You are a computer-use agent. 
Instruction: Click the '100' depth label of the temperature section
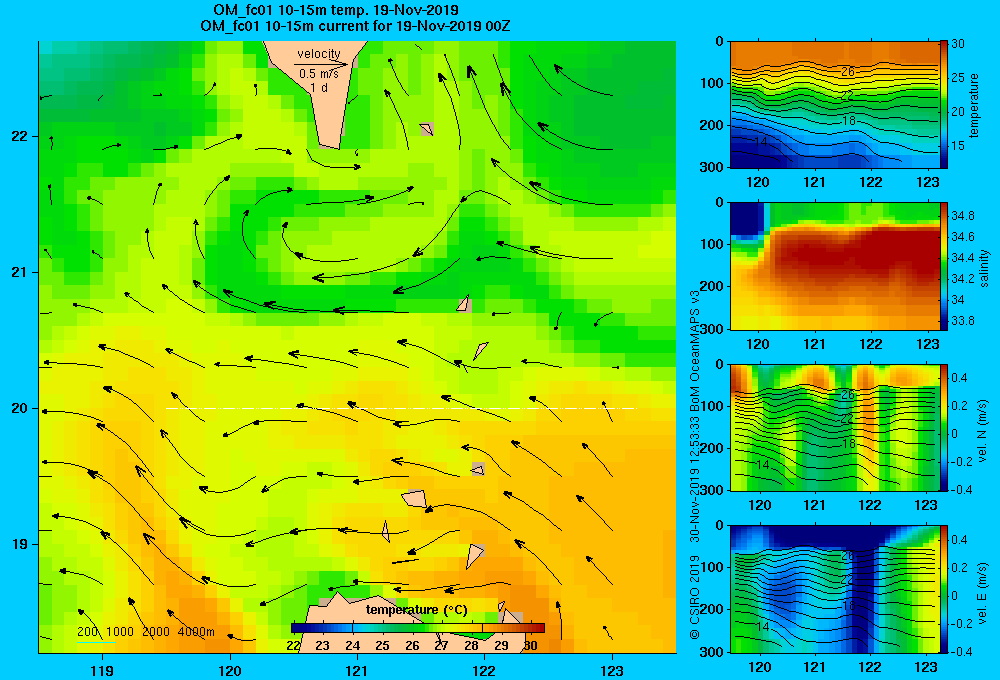click(x=712, y=83)
